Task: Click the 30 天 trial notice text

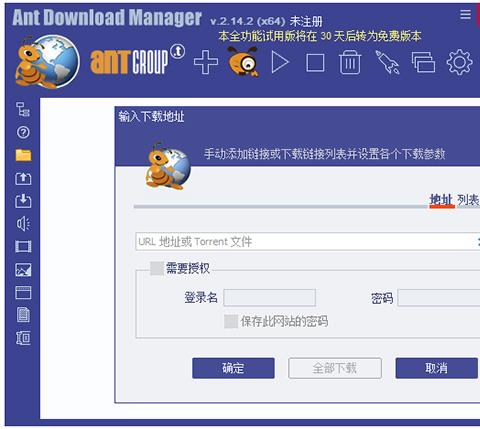Action: 320,36
